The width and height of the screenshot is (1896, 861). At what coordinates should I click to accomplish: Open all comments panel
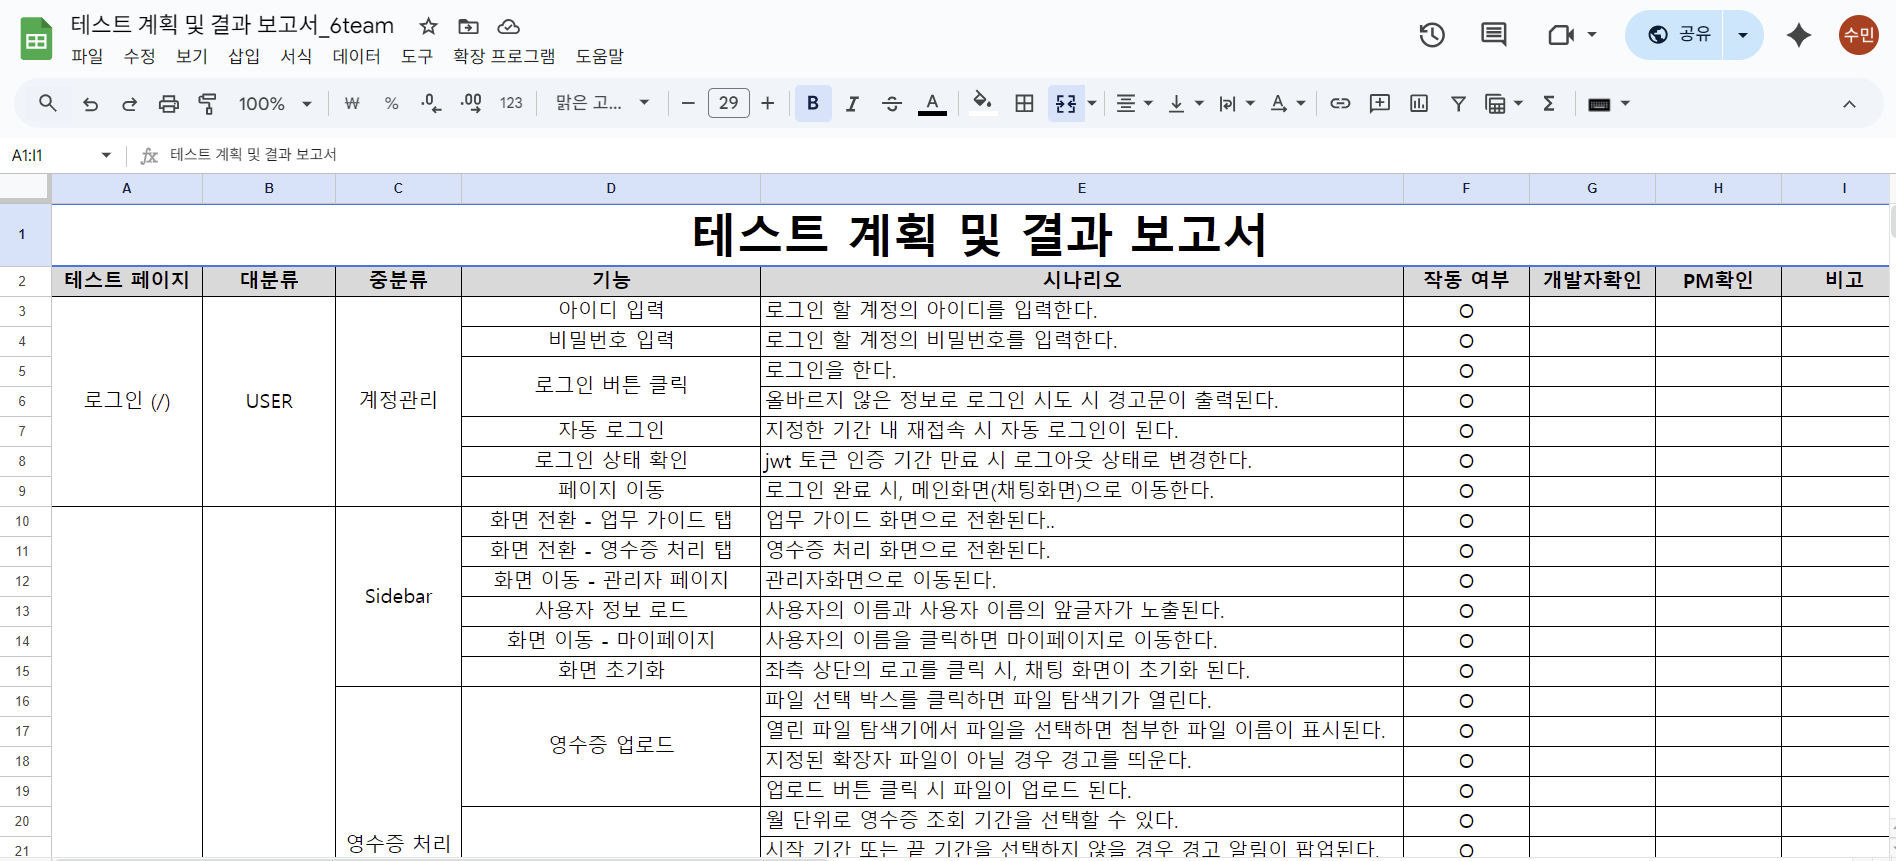coord(1494,35)
